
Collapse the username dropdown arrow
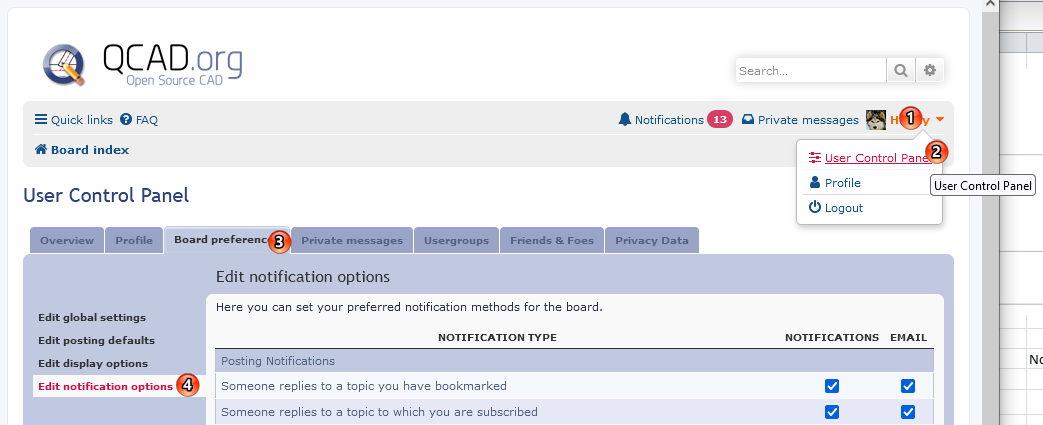(x=940, y=120)
